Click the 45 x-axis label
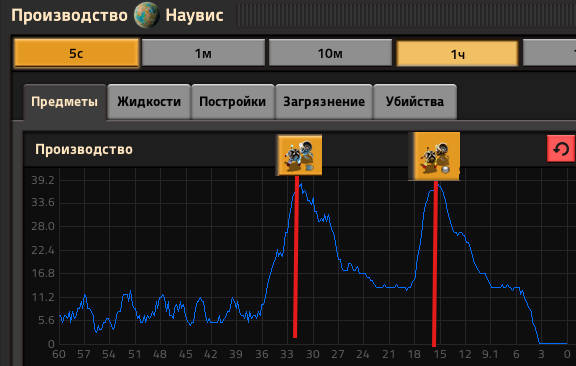Image resolution: width=576 pixels, height=366 pixels. click(186, 354)
